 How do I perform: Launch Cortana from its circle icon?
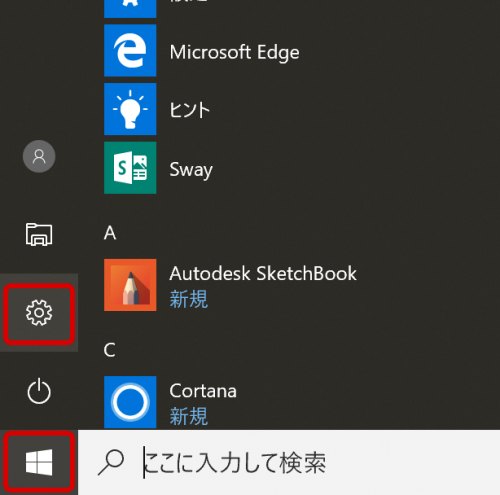pos(130,402)
